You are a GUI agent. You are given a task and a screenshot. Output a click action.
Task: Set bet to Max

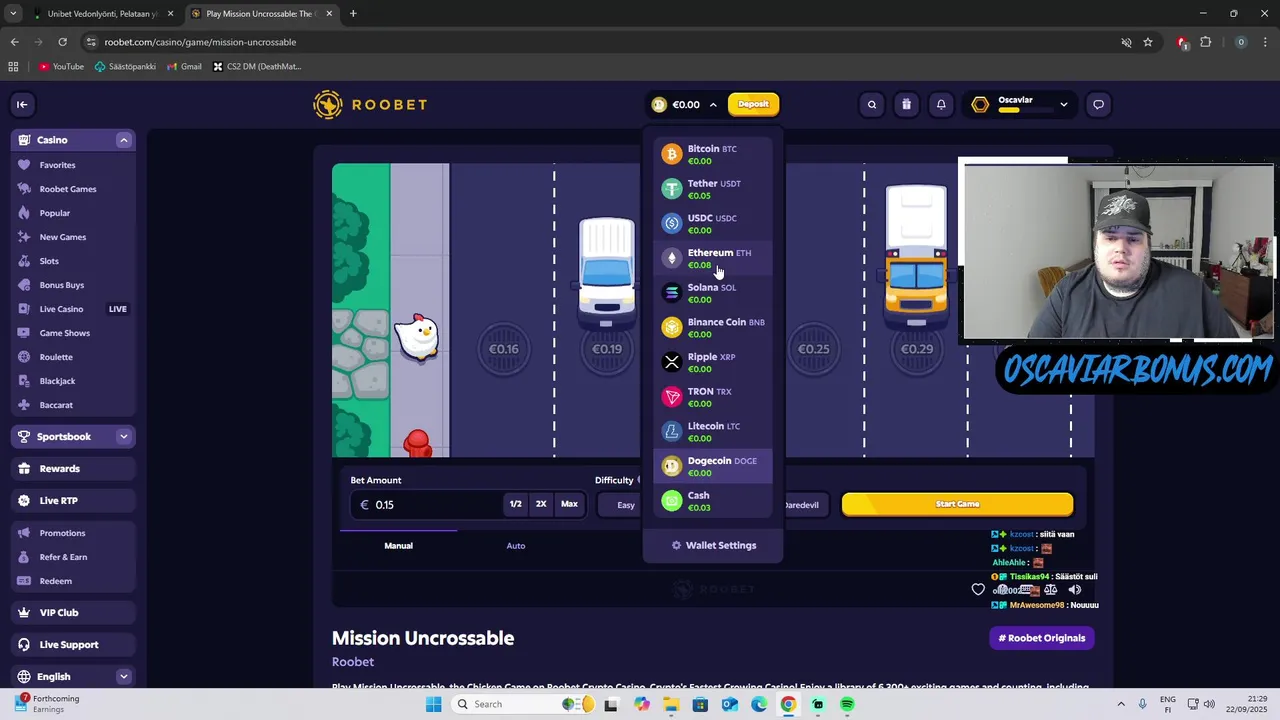(569, 504)
